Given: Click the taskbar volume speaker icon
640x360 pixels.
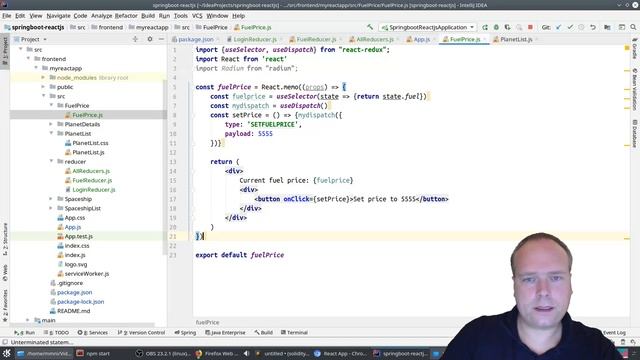Looking at the screenshot, I should [247, 353].
